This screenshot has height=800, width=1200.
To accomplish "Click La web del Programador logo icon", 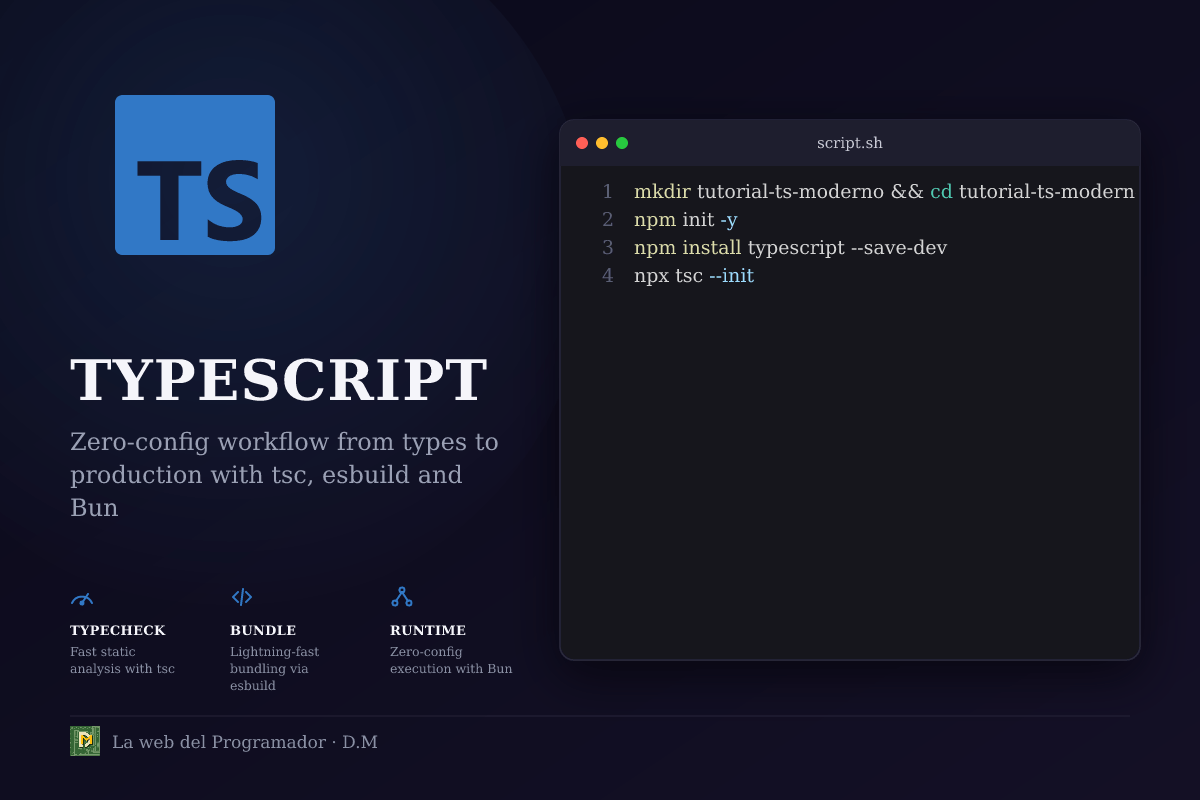I will coord(85,741).
